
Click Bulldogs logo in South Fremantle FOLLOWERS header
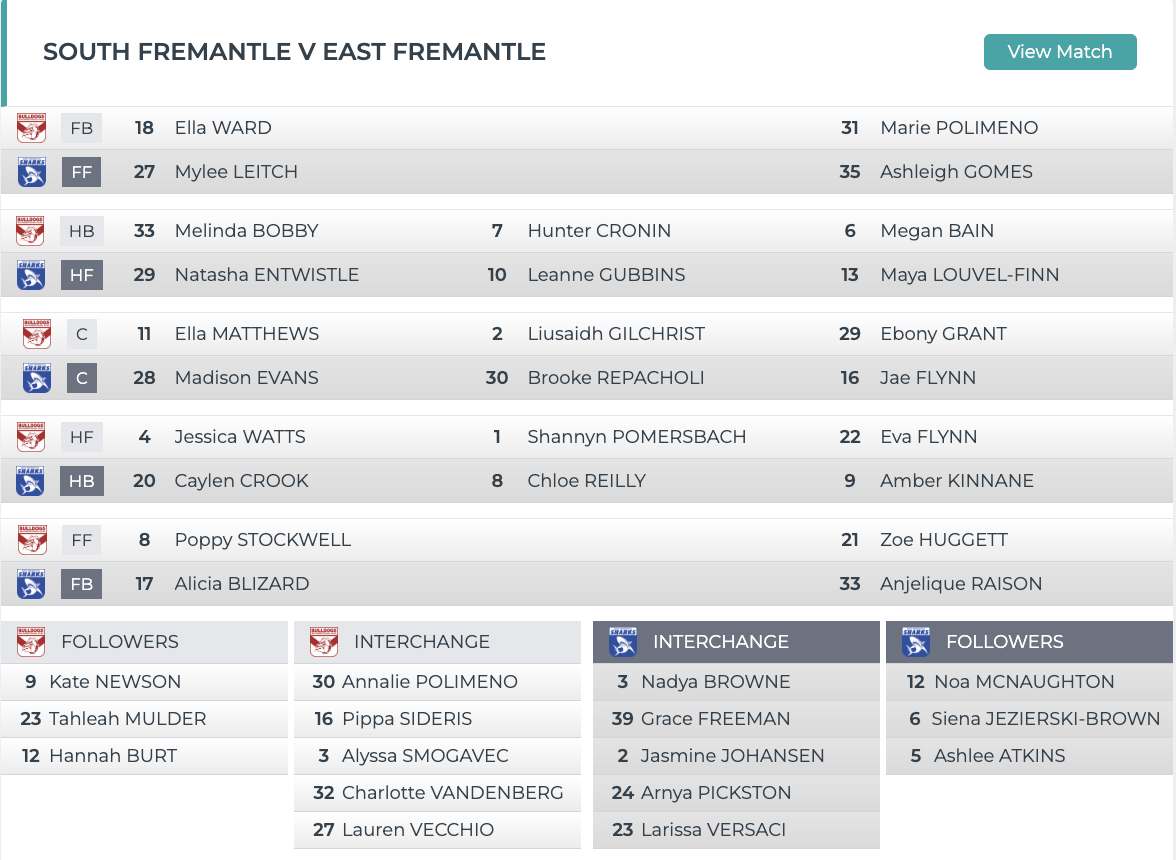(32, 642)
